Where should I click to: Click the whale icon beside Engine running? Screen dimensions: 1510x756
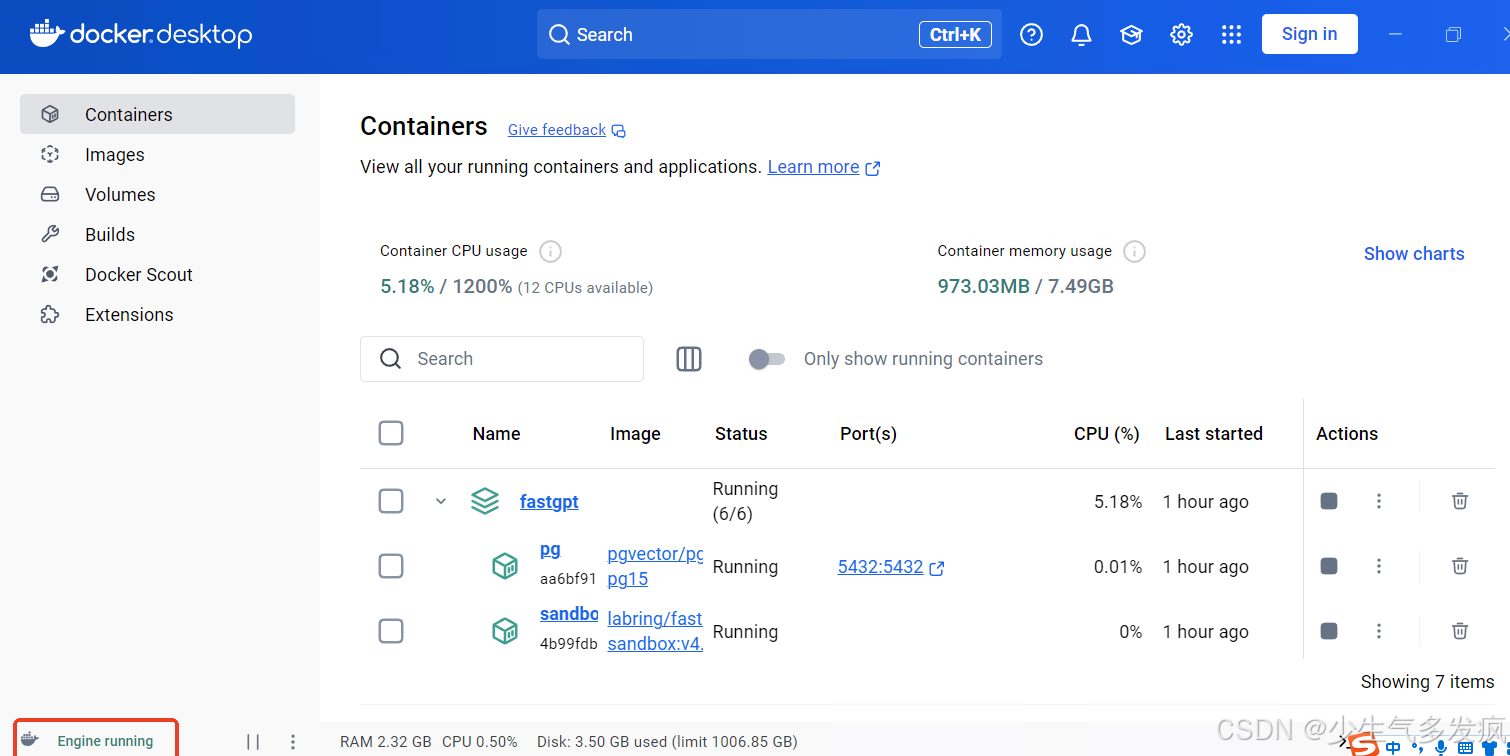pyautogui.click(x=30, y=740)
